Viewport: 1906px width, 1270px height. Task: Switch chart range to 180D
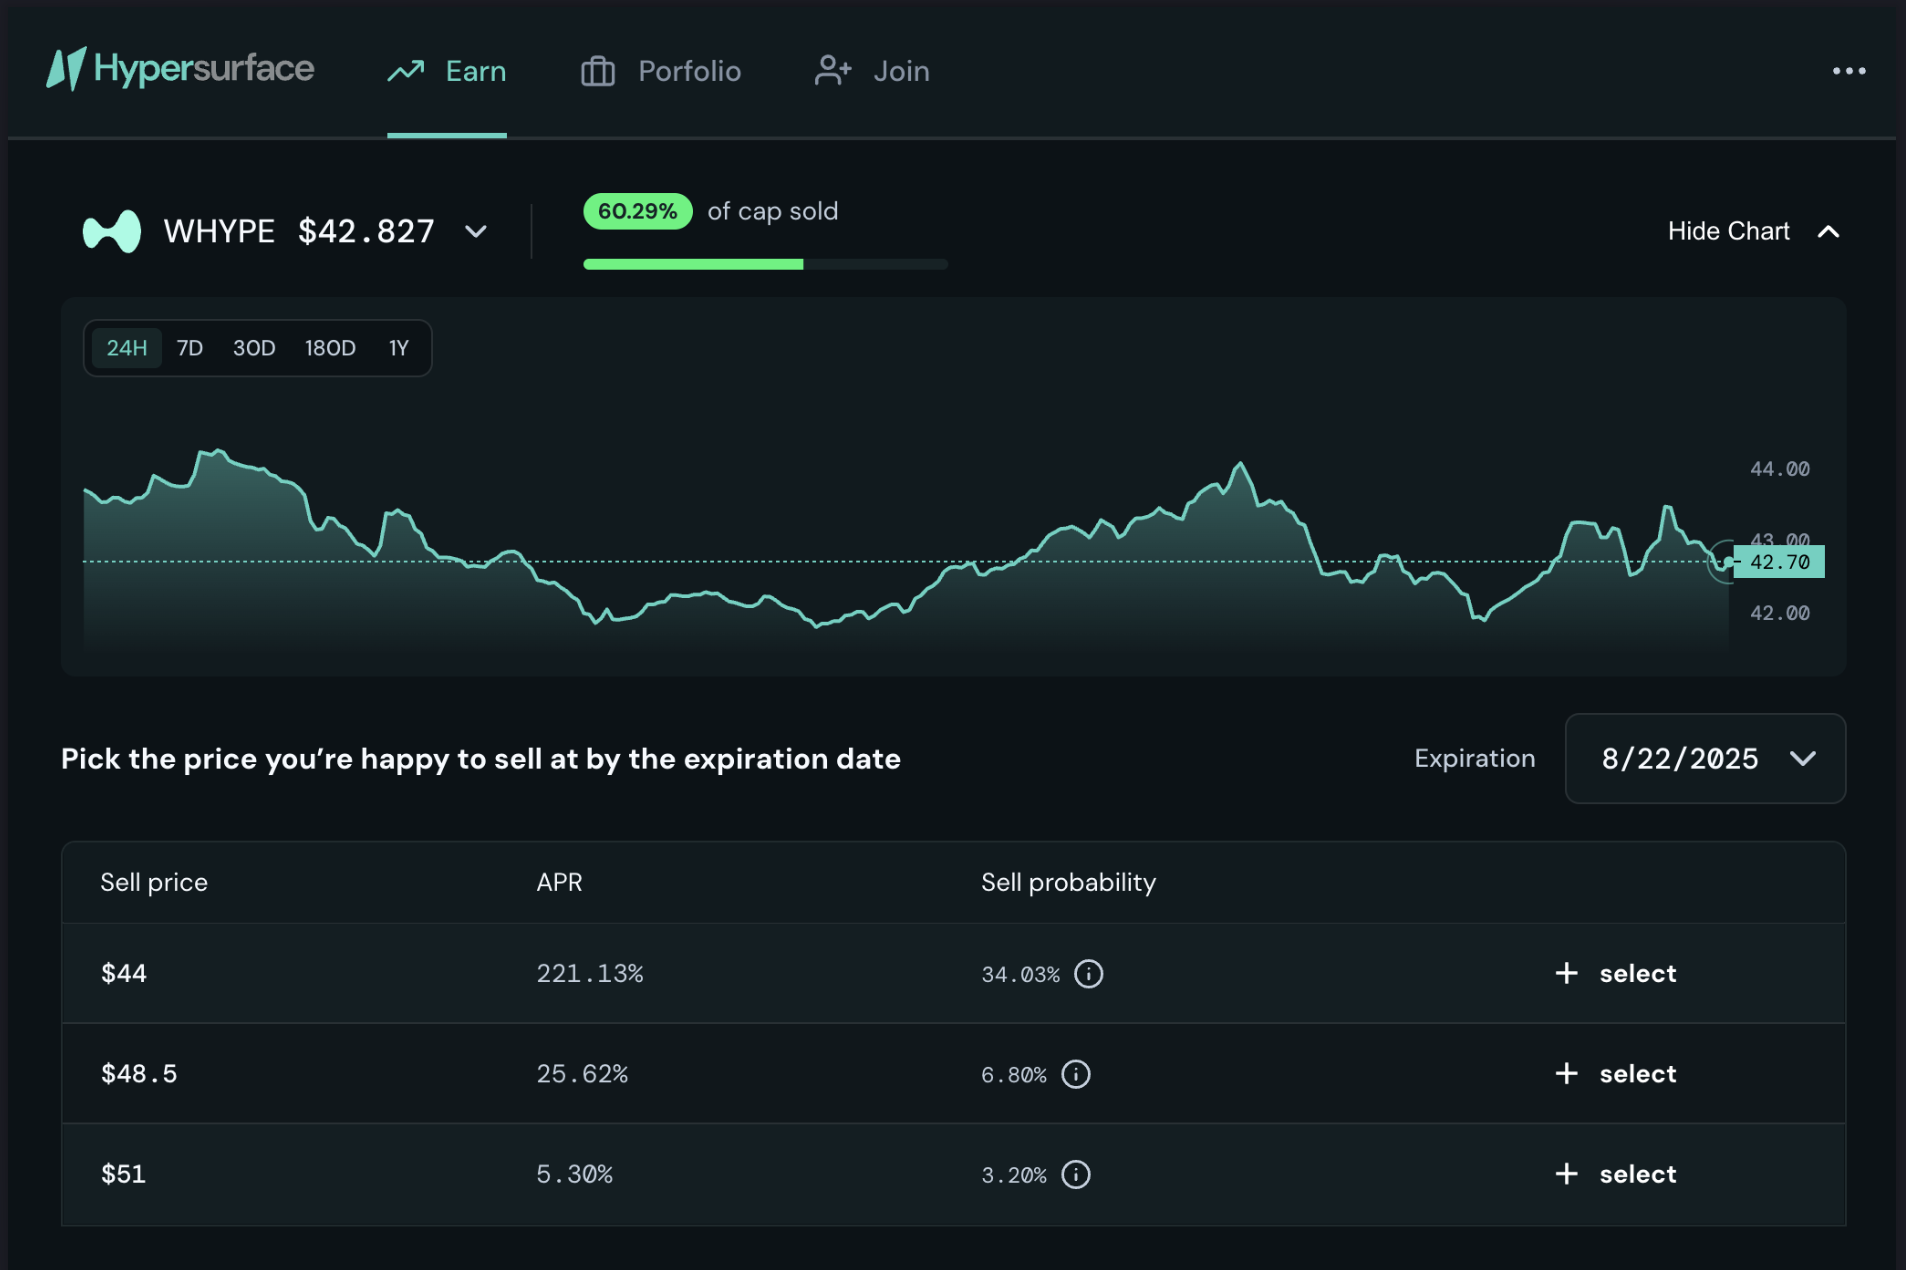tap(330, 348)
